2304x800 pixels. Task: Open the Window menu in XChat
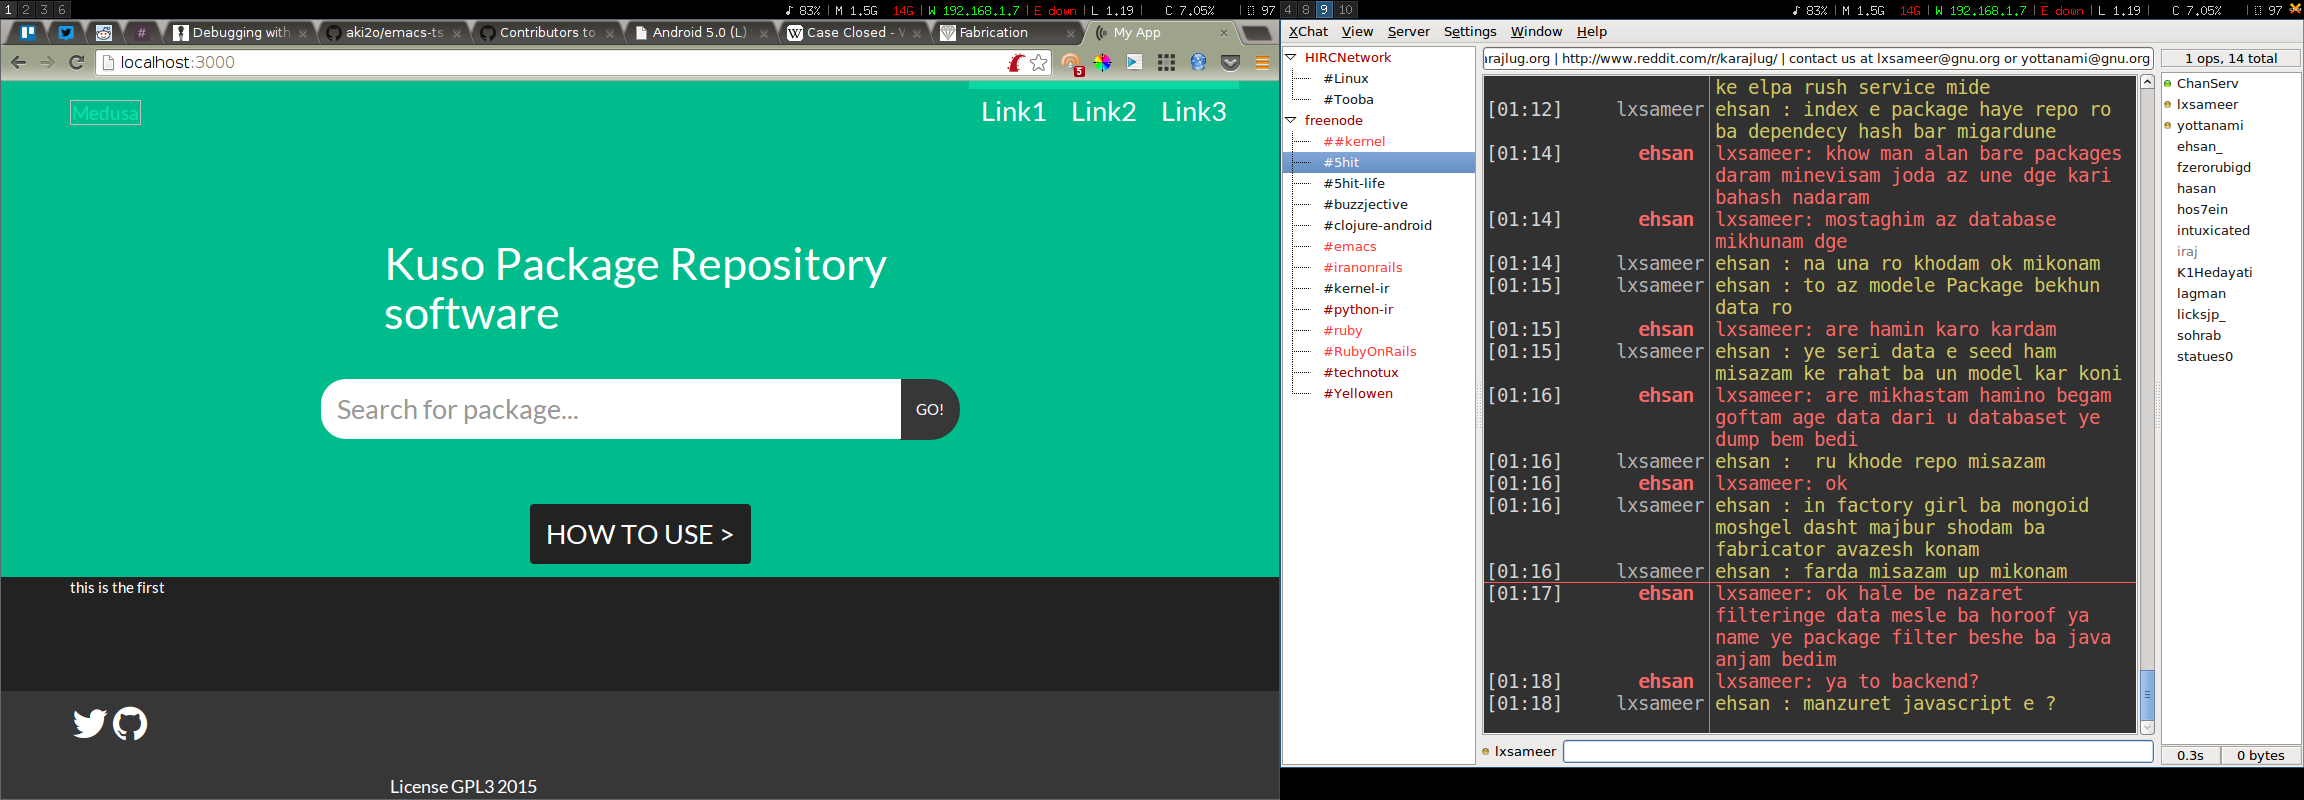click(x=1536, y=32)
